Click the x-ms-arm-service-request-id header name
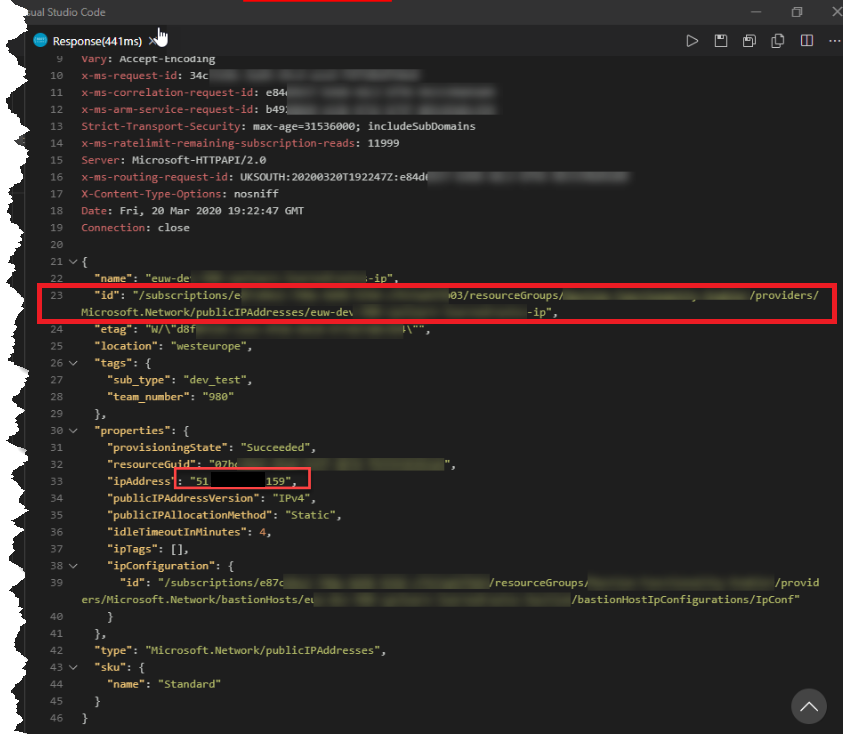843x734 pixels. click(x=167, y=109)
